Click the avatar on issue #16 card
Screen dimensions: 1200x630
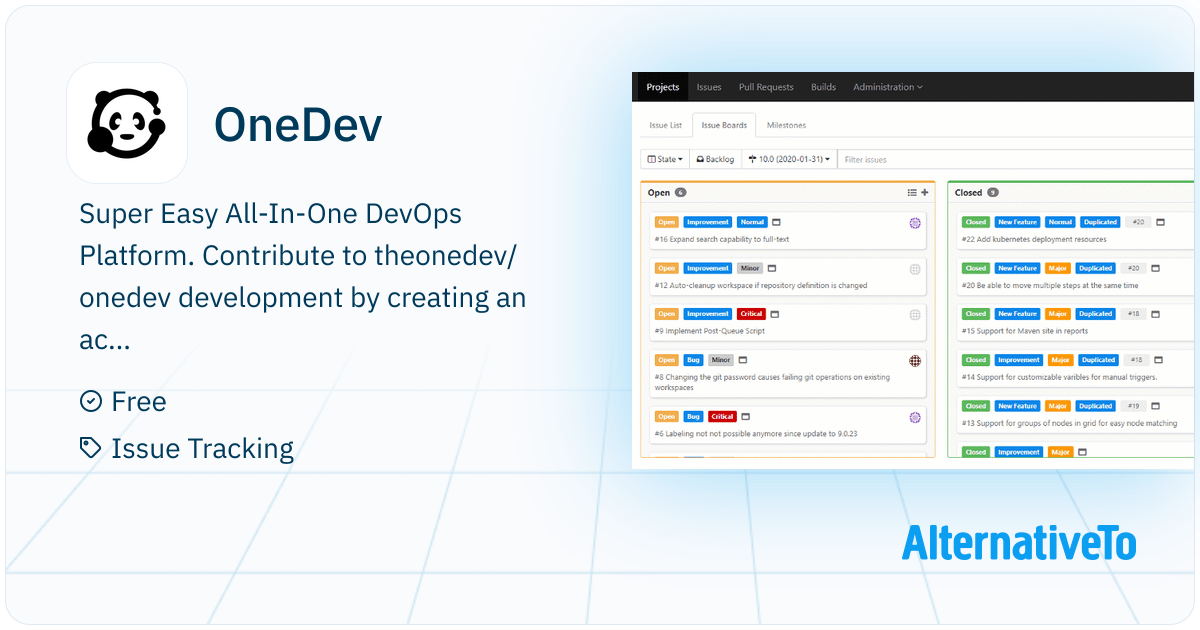tap(915, 223)
